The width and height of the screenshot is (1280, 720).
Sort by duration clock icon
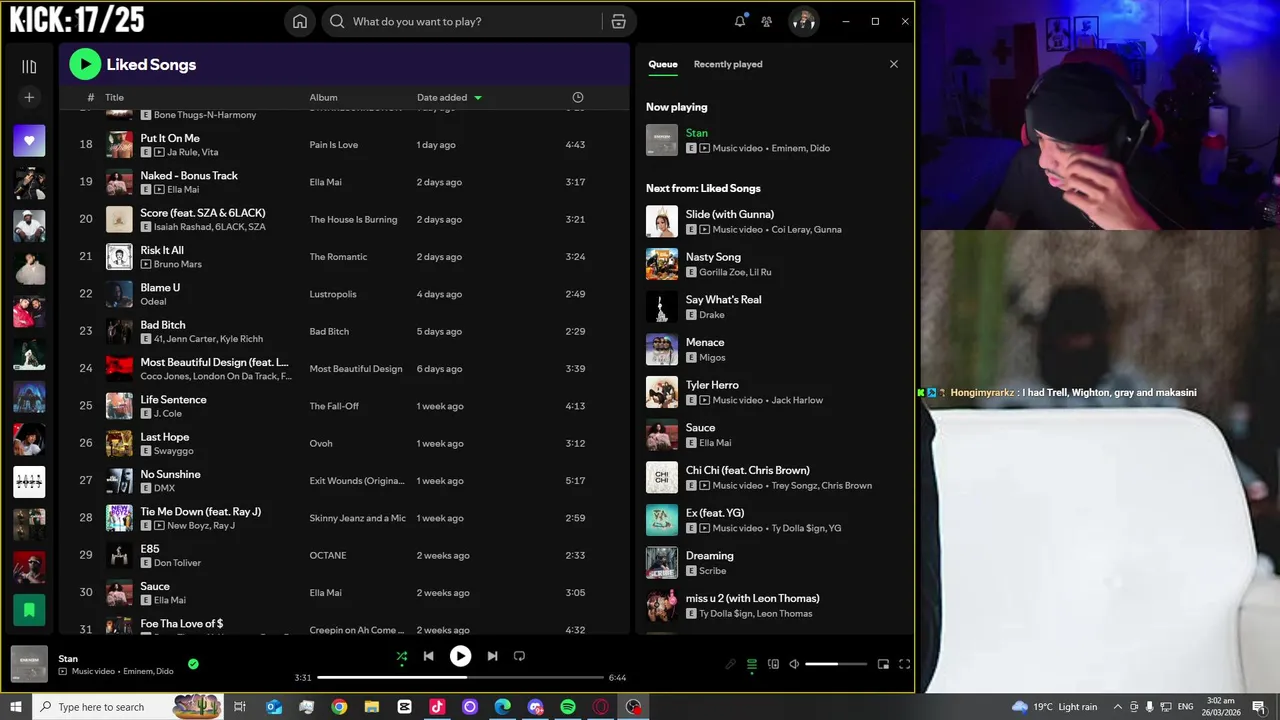577,97
